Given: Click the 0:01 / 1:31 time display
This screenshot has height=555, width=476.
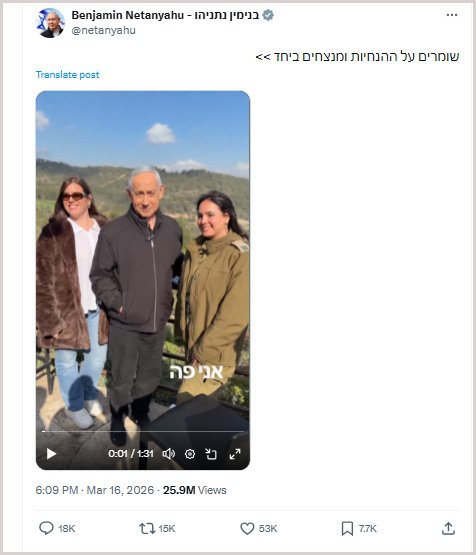Looking at the screenshot, I should coord(131,454).
